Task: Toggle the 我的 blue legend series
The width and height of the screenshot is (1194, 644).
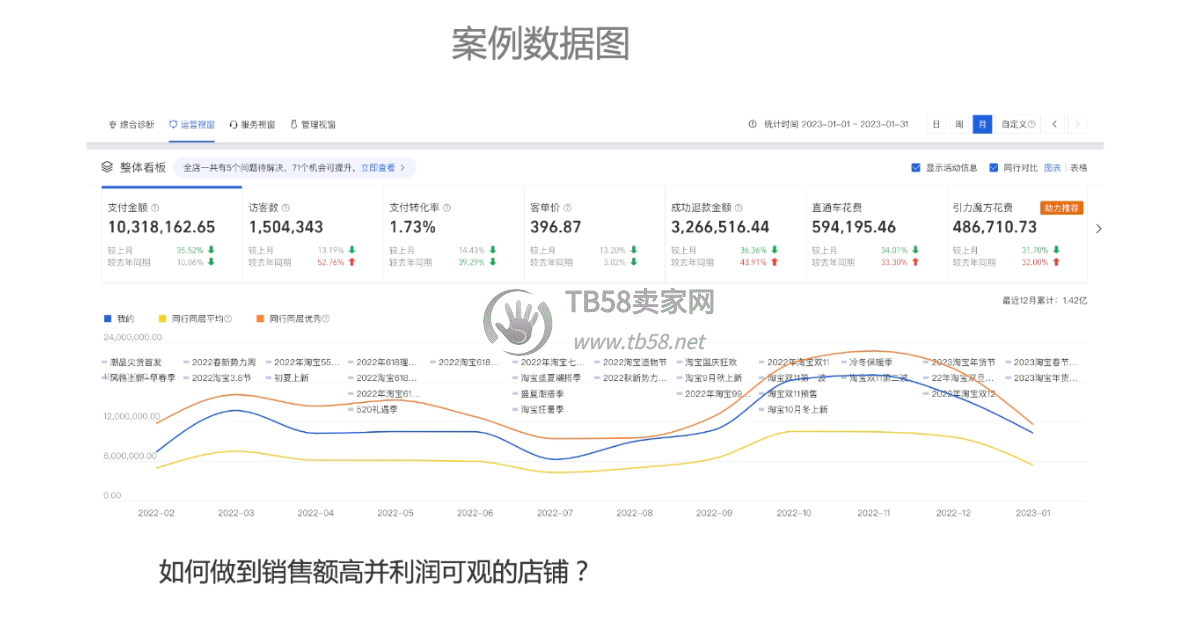Action: 119,319
